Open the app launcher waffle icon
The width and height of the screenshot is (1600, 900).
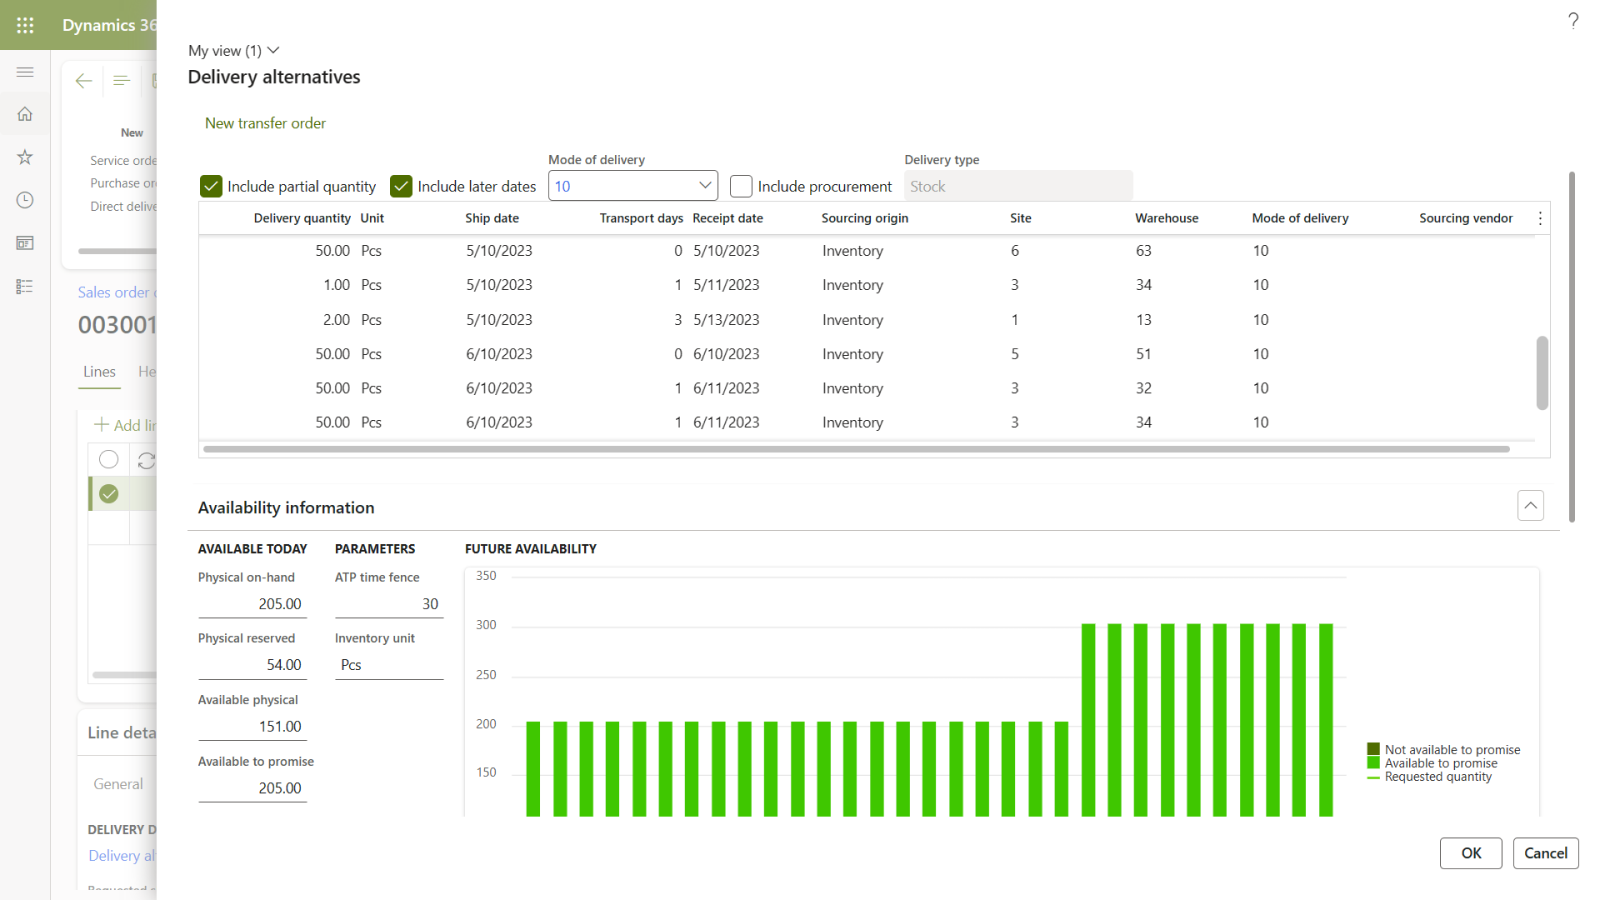point(25,25)
